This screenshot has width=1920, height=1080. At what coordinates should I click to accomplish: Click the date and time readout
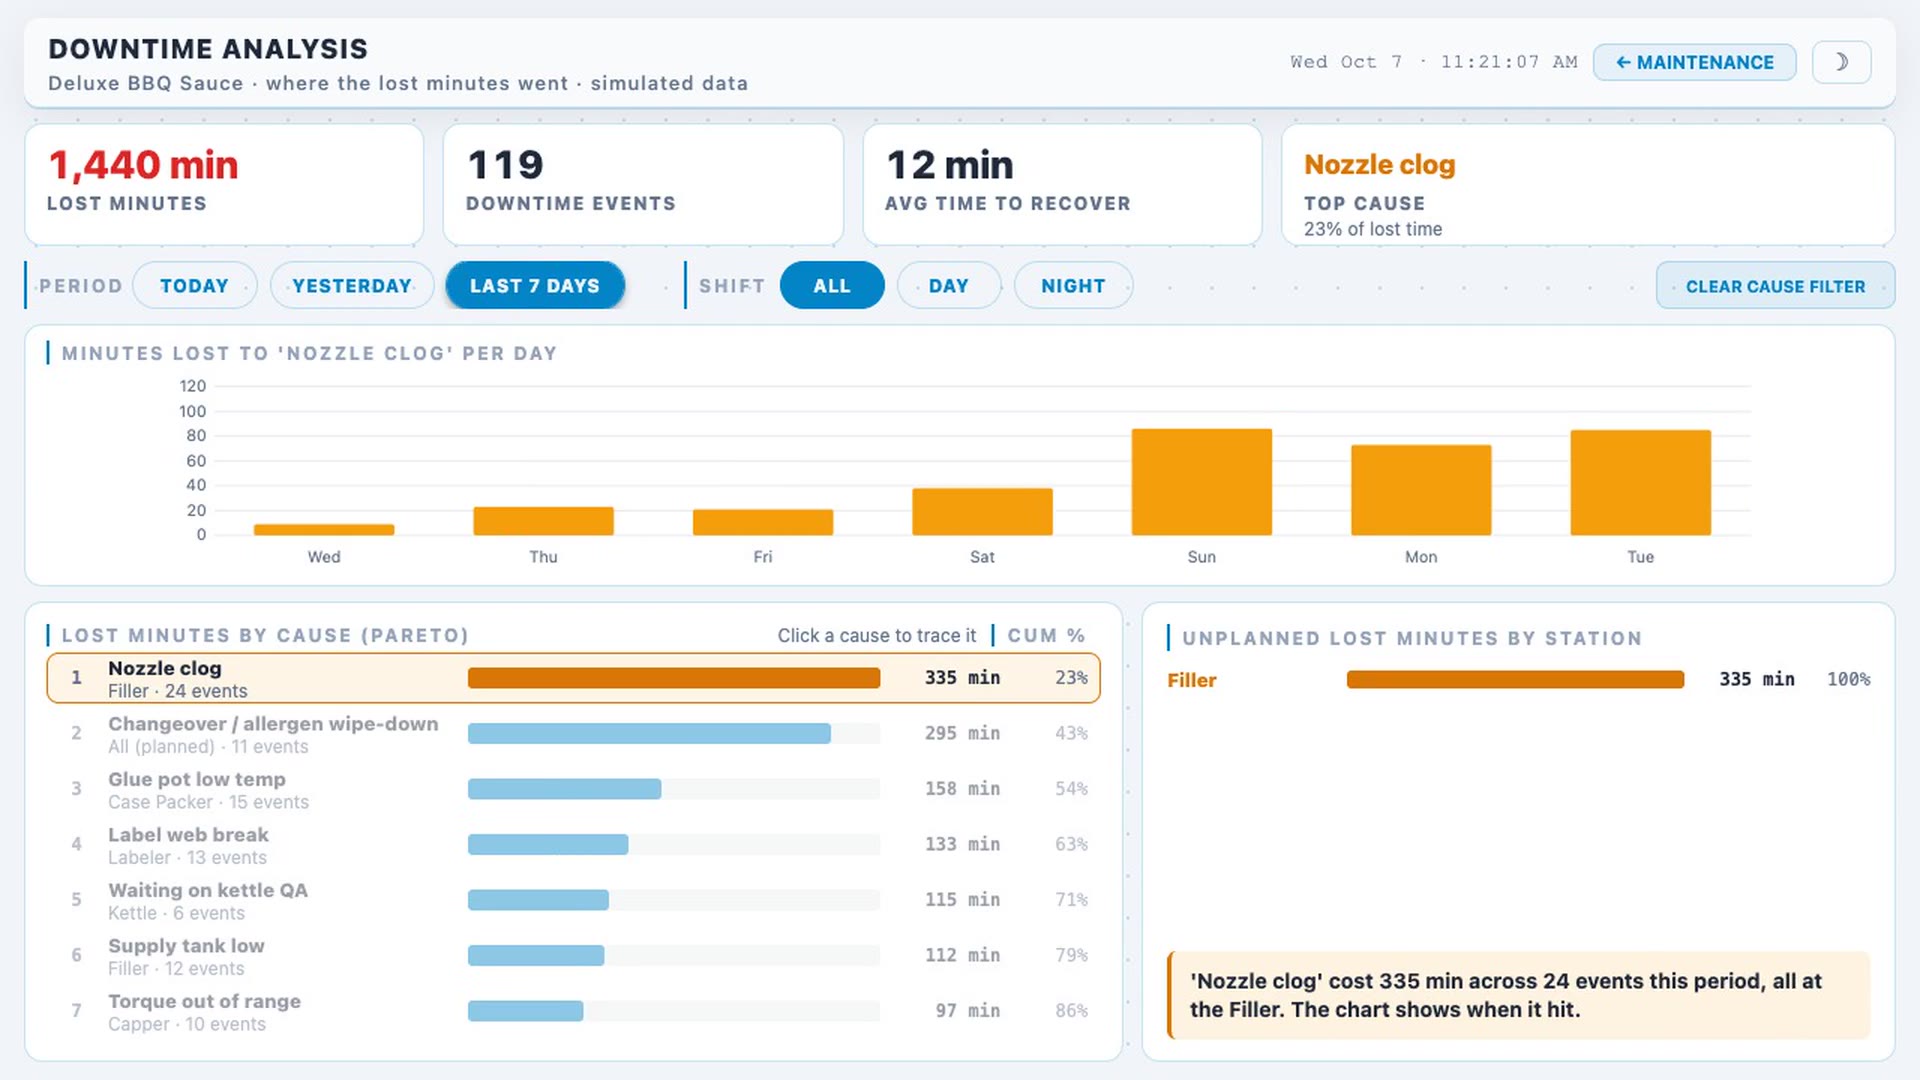click(1434, 62)
